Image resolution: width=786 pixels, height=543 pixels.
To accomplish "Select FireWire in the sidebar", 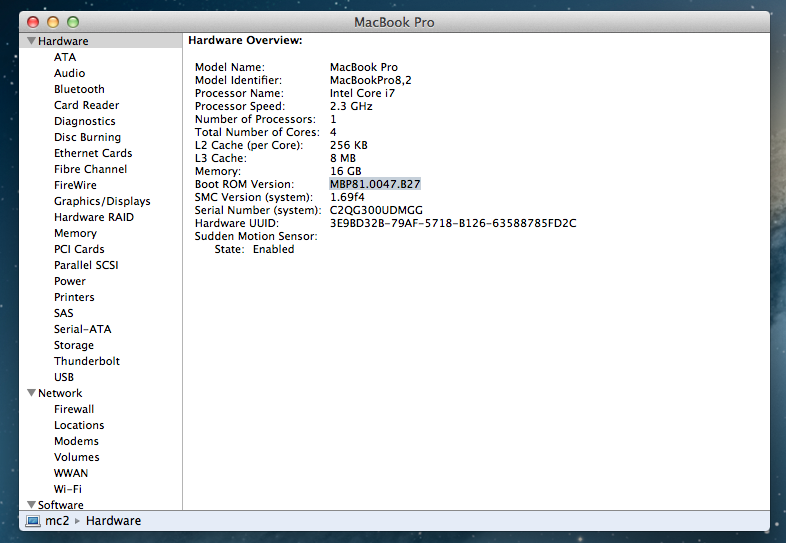I will (x=75, y=185).
